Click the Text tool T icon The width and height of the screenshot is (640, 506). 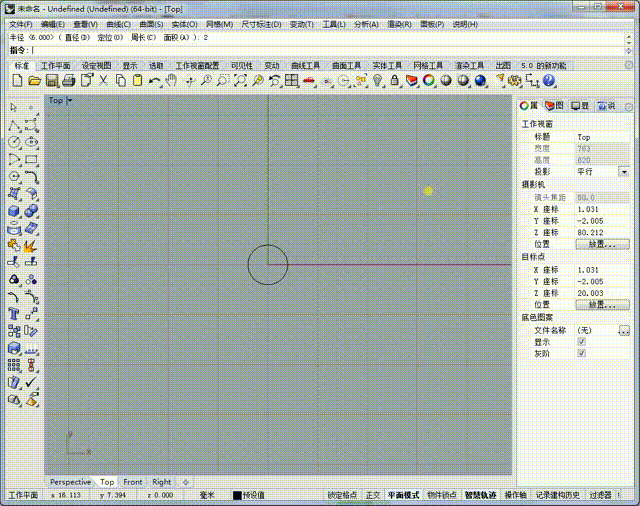tap(14, 314)
